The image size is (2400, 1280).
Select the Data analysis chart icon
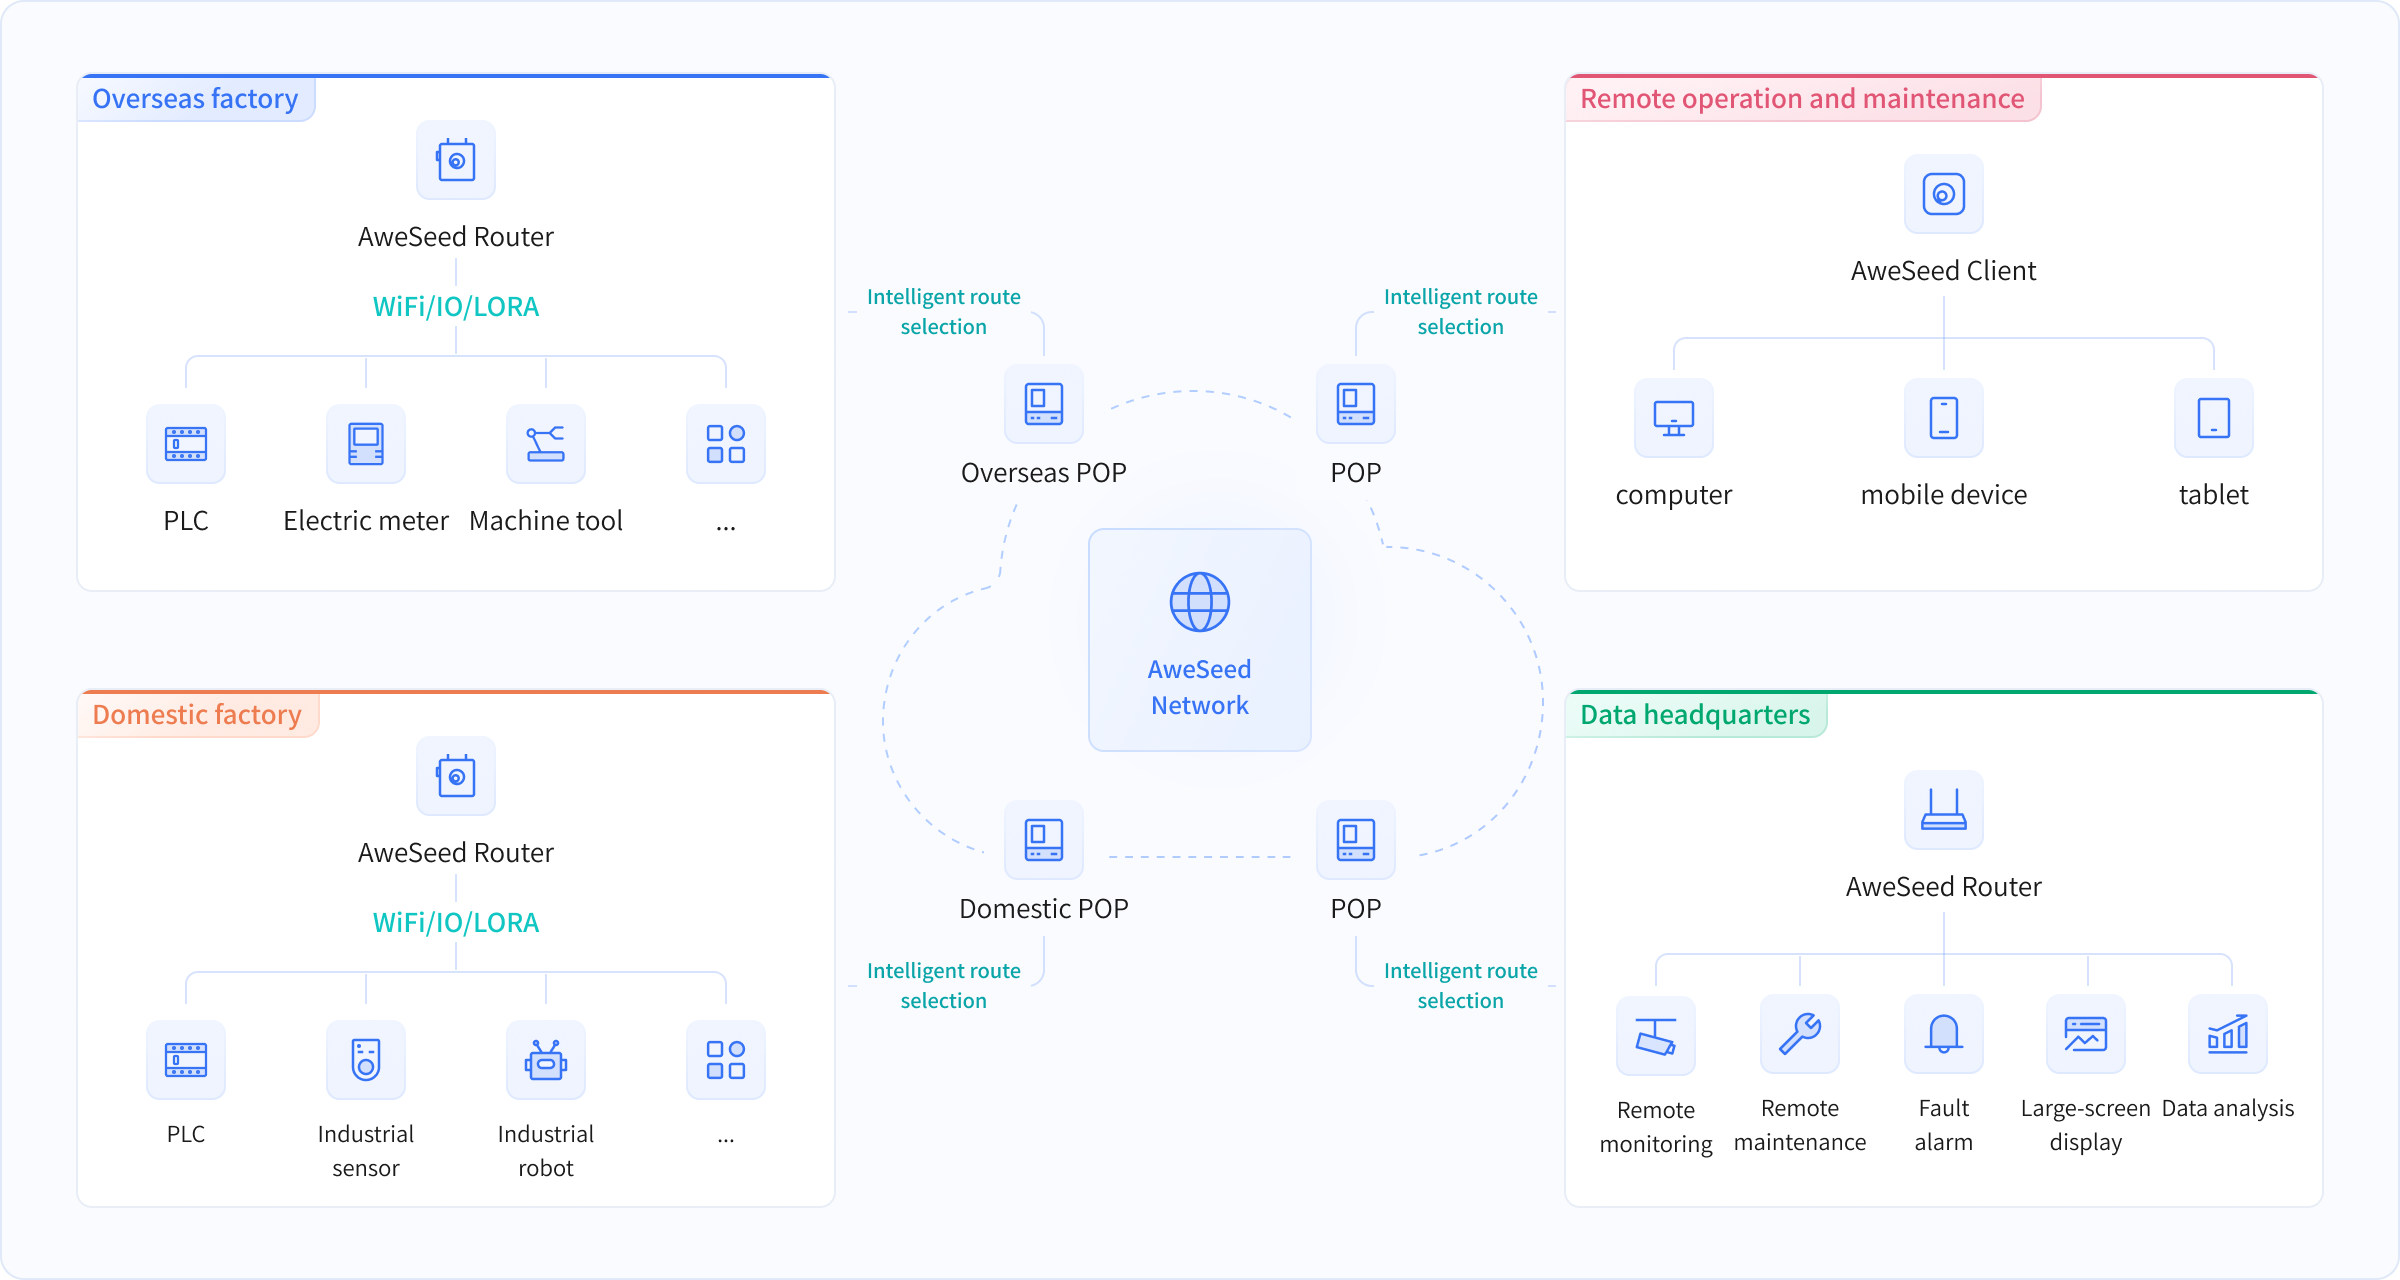pos(2228,1034)
